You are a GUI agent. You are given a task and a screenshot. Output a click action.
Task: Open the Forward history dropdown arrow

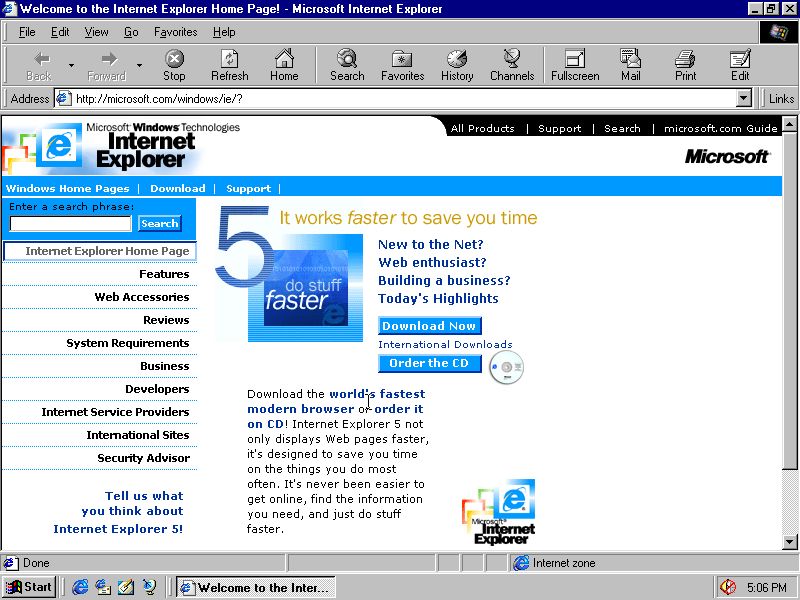139,65
